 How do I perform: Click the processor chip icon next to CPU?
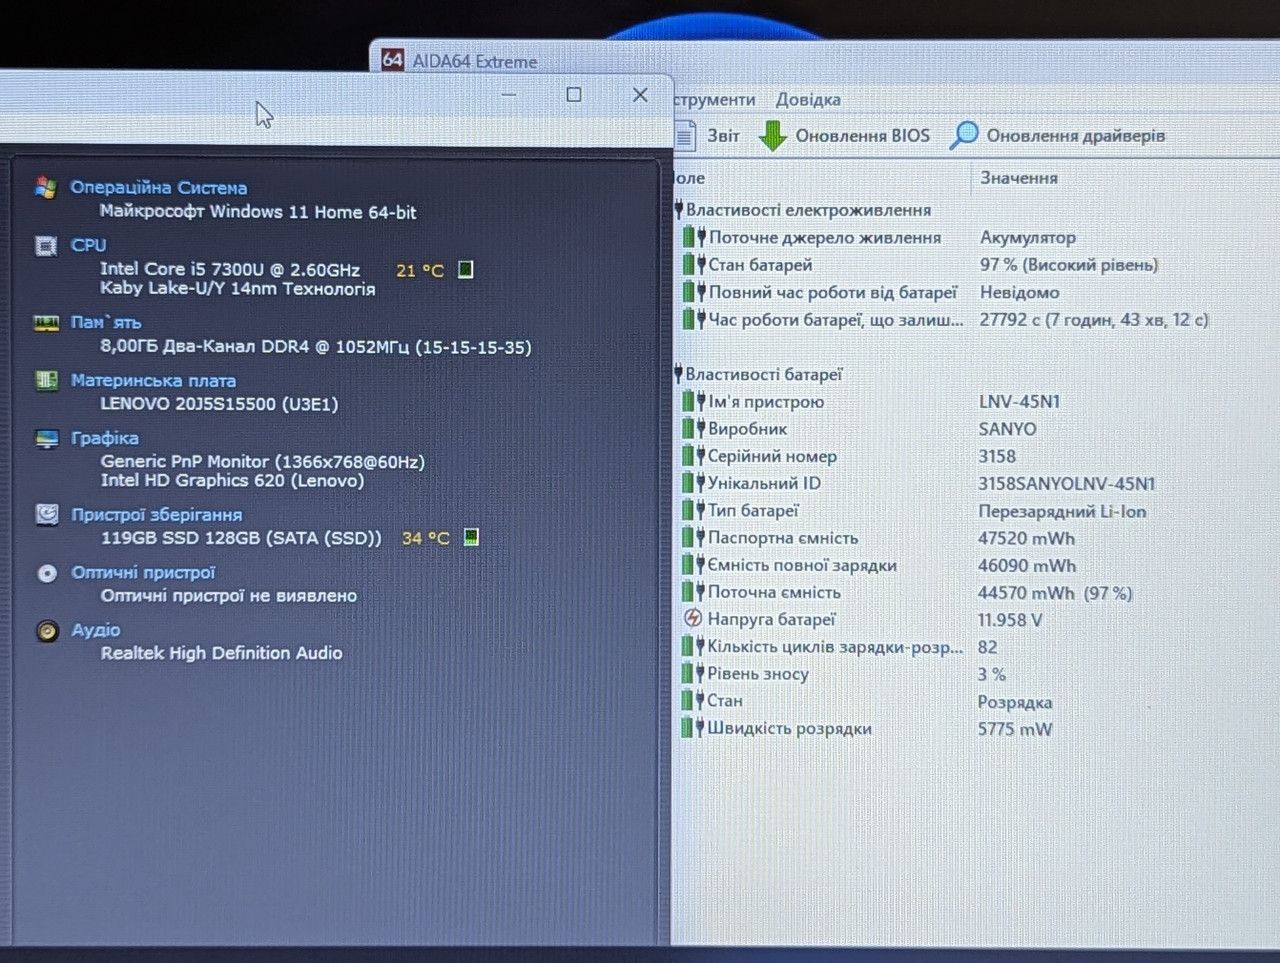pos(46,245)
